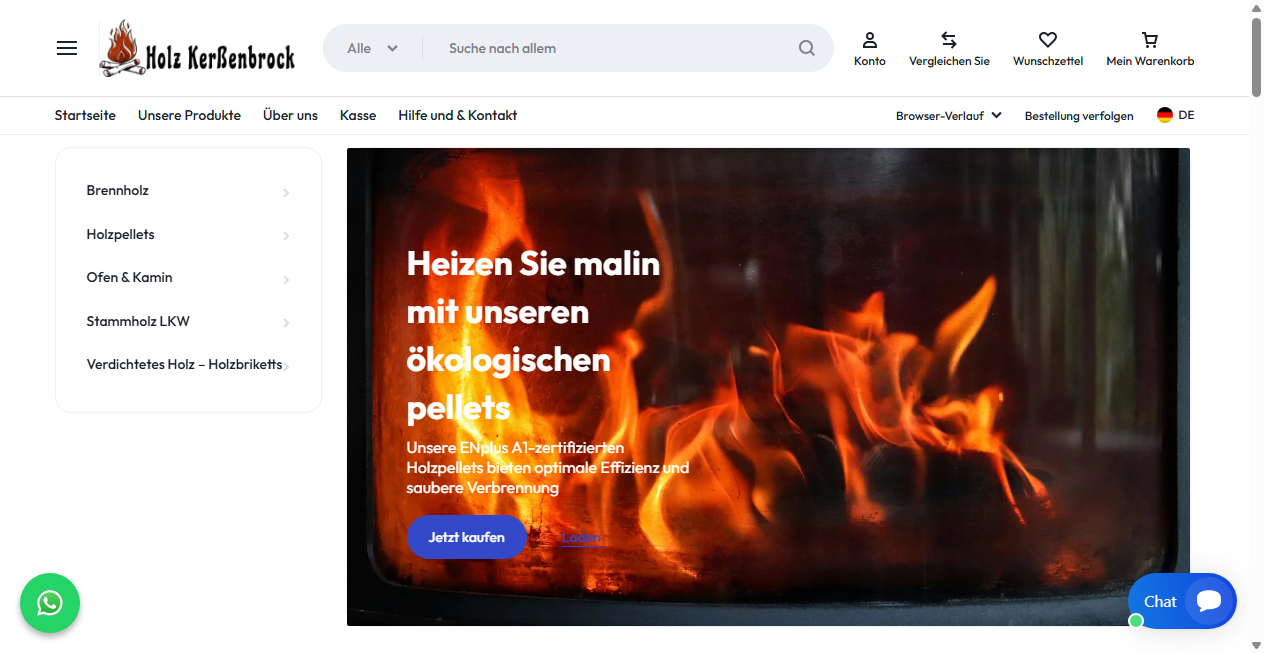This screenshot has width=1264, height=653.
Task: Open the Konto account icon
Action: (x=870, y=41)
